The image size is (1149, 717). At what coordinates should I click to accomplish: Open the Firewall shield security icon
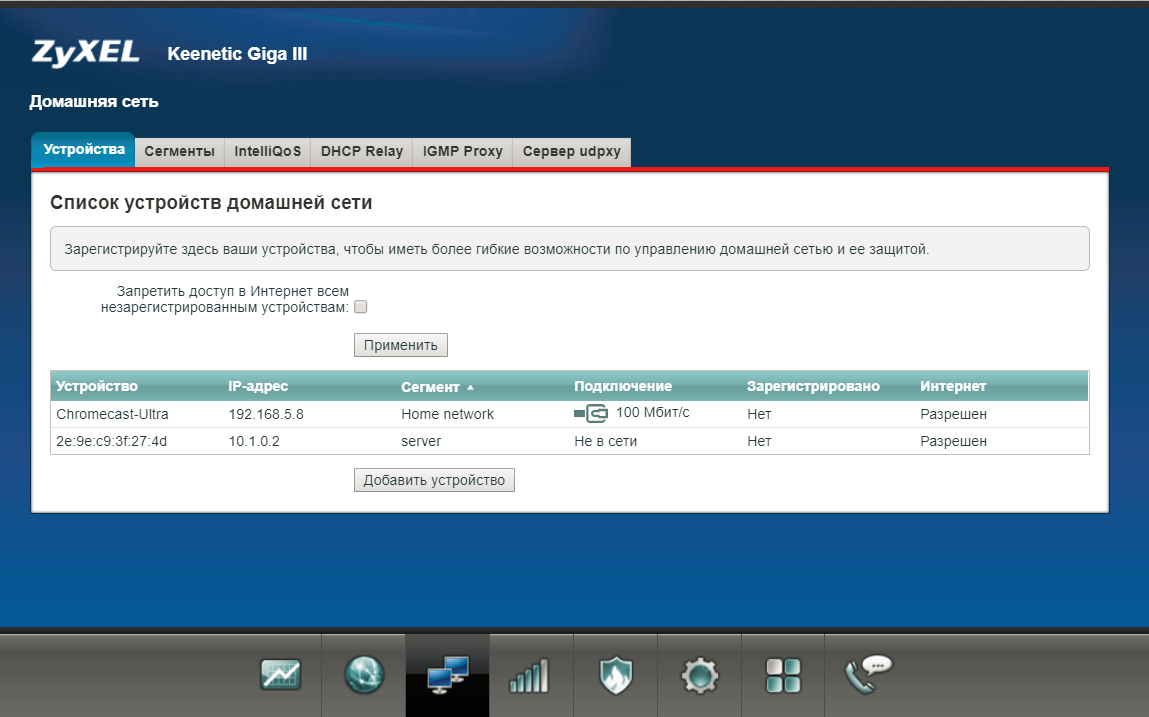[x=616, y=676]
